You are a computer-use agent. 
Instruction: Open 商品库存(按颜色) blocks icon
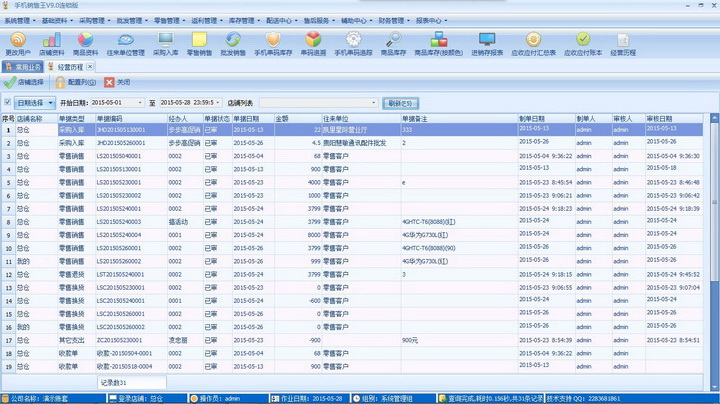[x=439, y=39]
